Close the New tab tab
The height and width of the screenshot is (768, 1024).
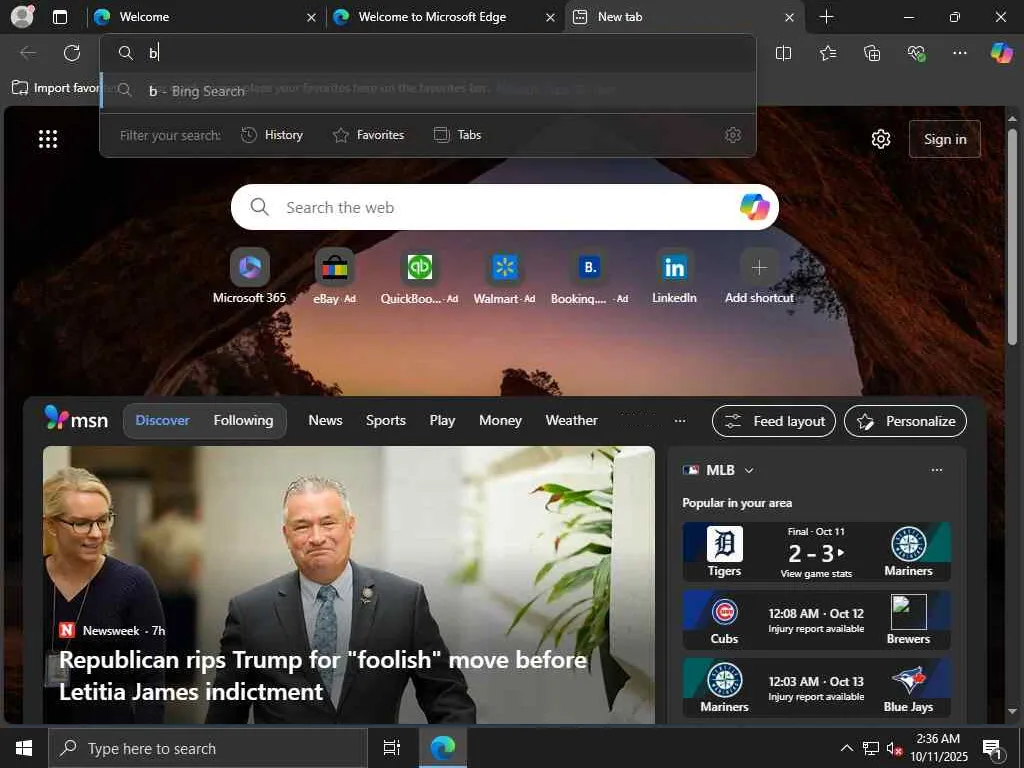coord(790,18)
